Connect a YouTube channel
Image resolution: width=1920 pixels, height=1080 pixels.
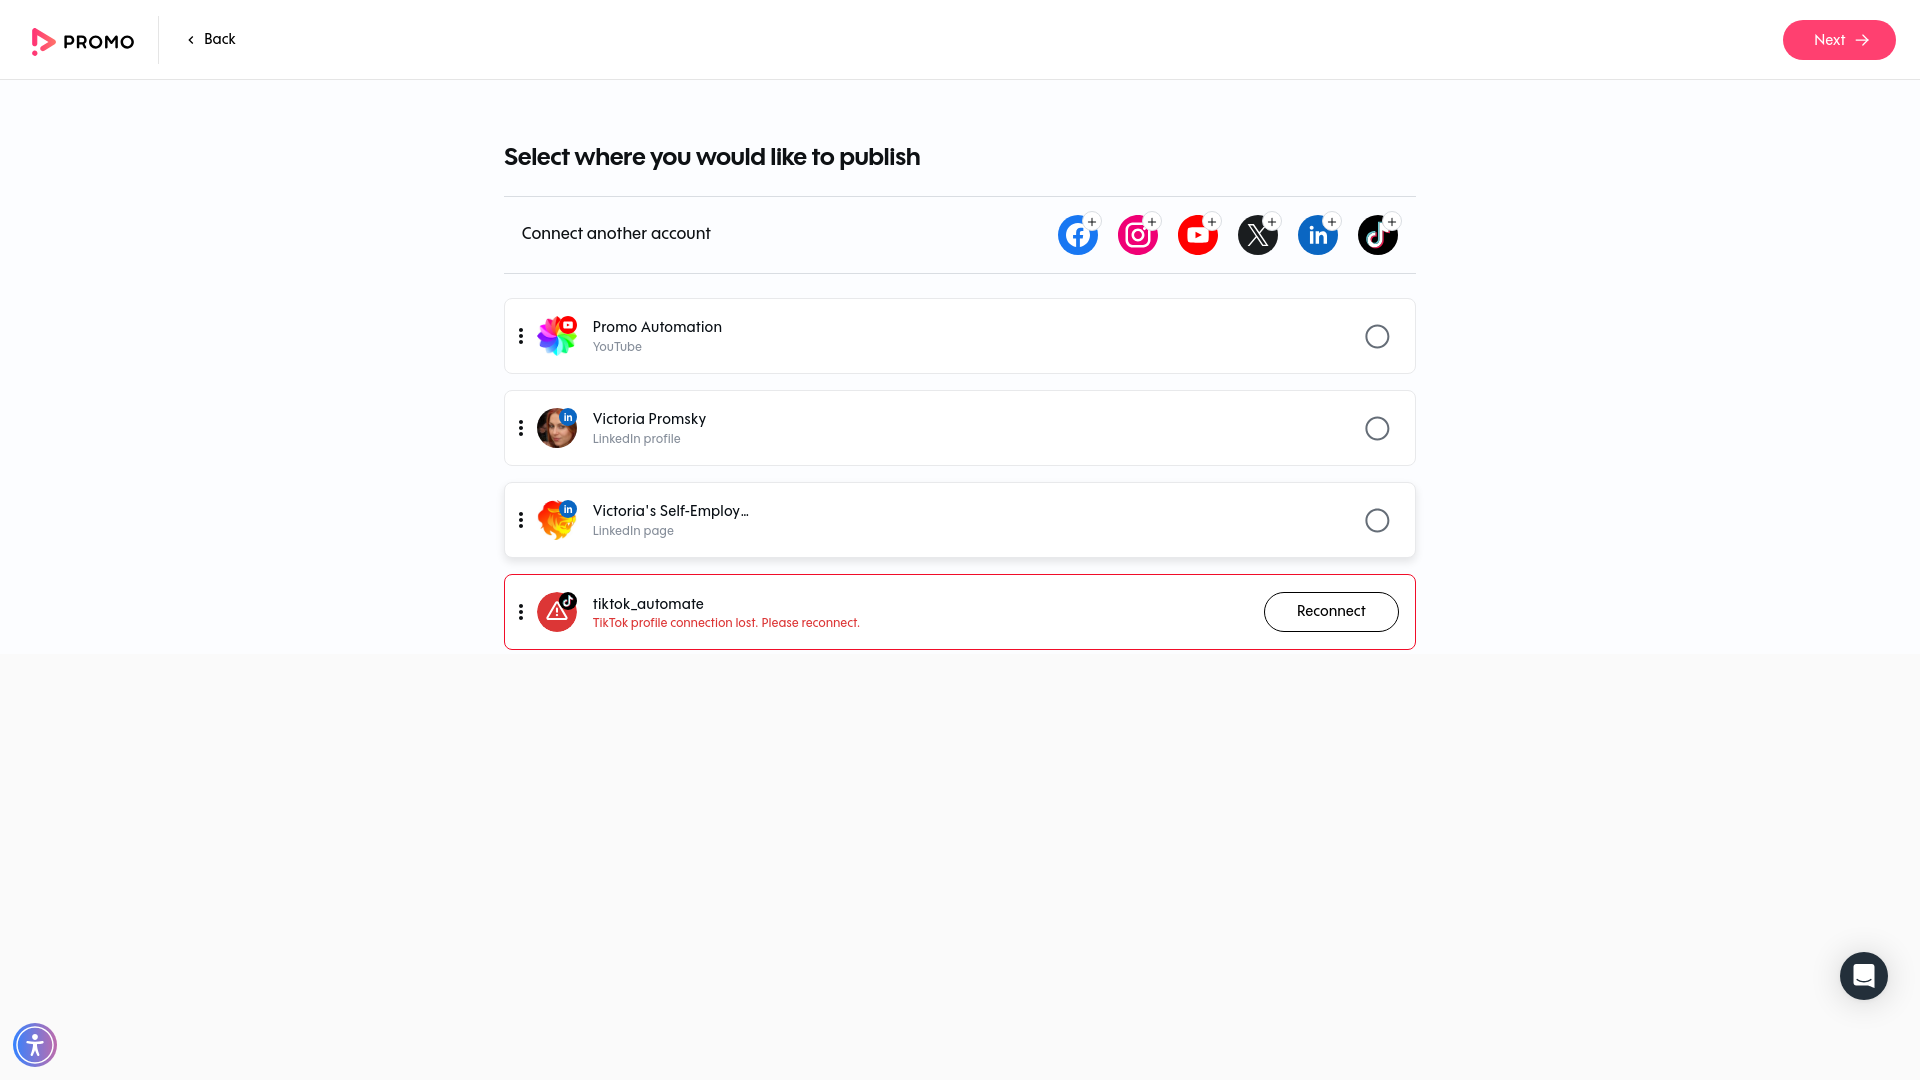pos(1197,235)
